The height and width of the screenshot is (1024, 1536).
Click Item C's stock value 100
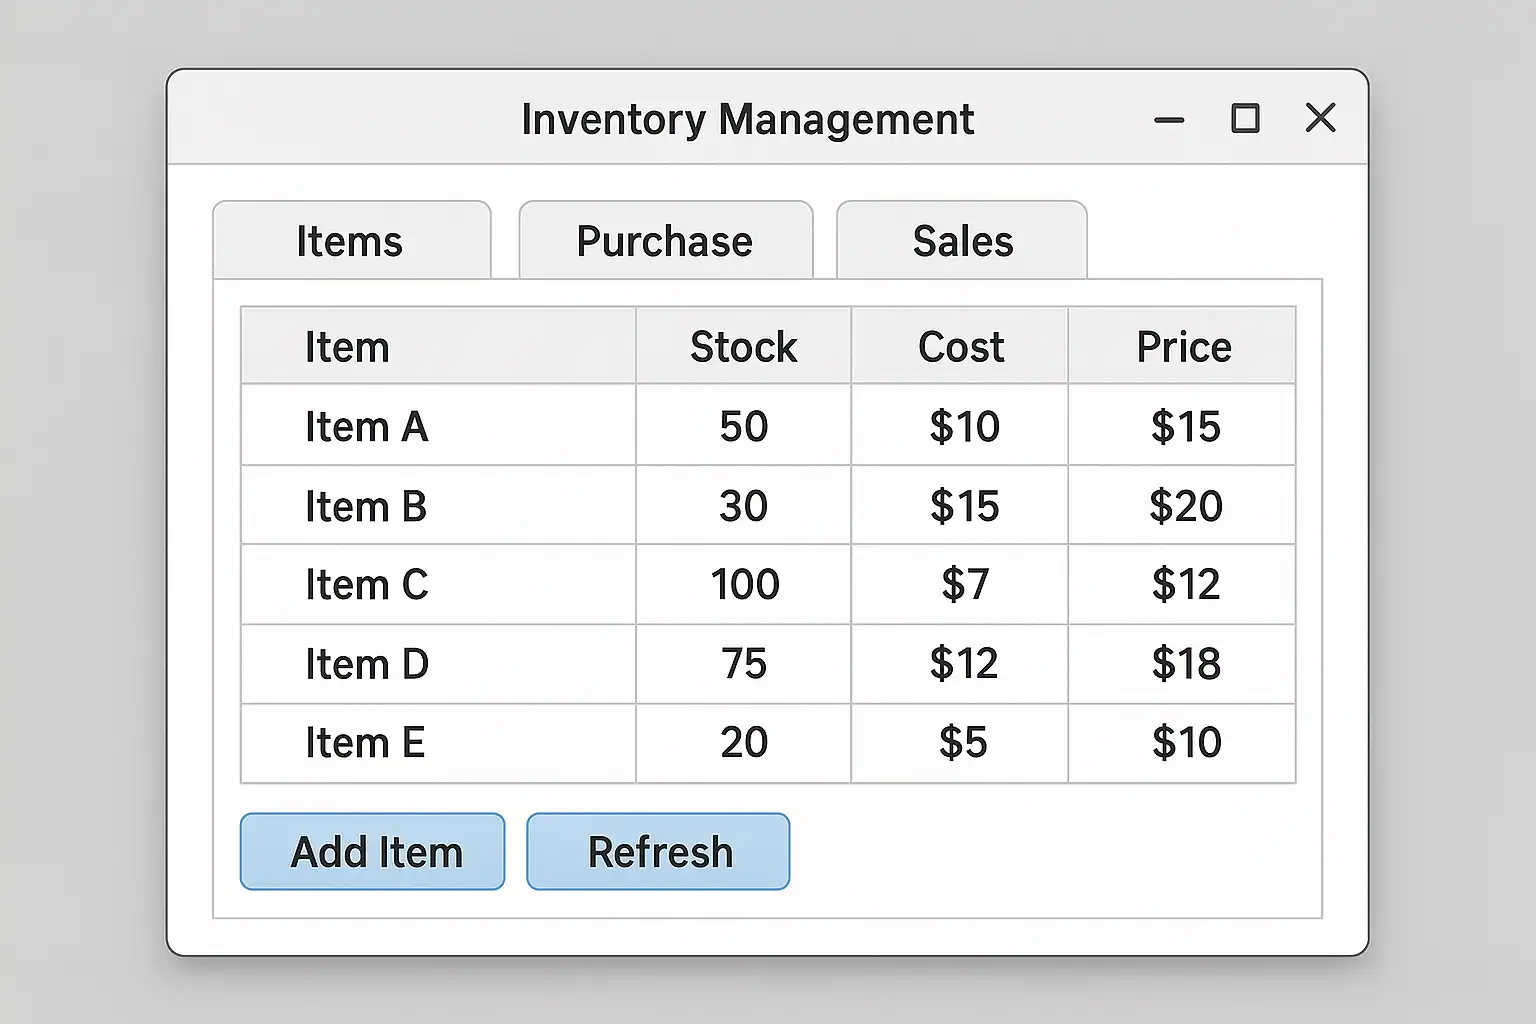[x=744, y=585]
